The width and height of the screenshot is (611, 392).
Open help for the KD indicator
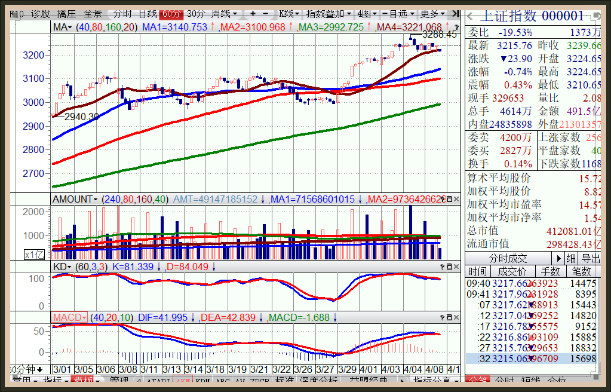442,267
